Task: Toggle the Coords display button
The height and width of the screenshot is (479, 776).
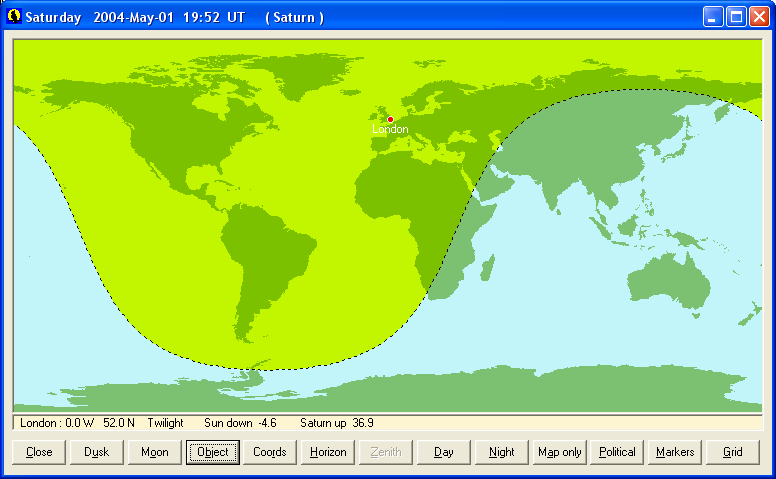Action: pos(270,452)
